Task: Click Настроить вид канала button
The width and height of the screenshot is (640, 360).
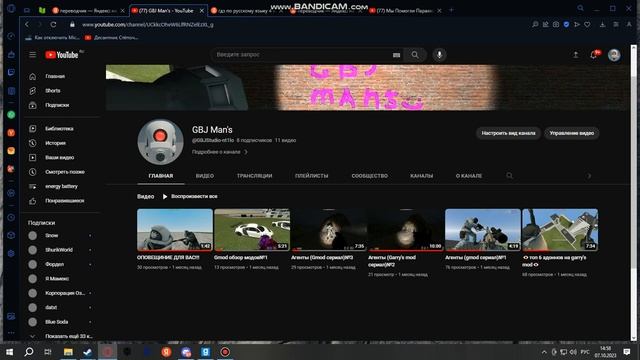Action: pyautogui.click(x=509, y=133)
